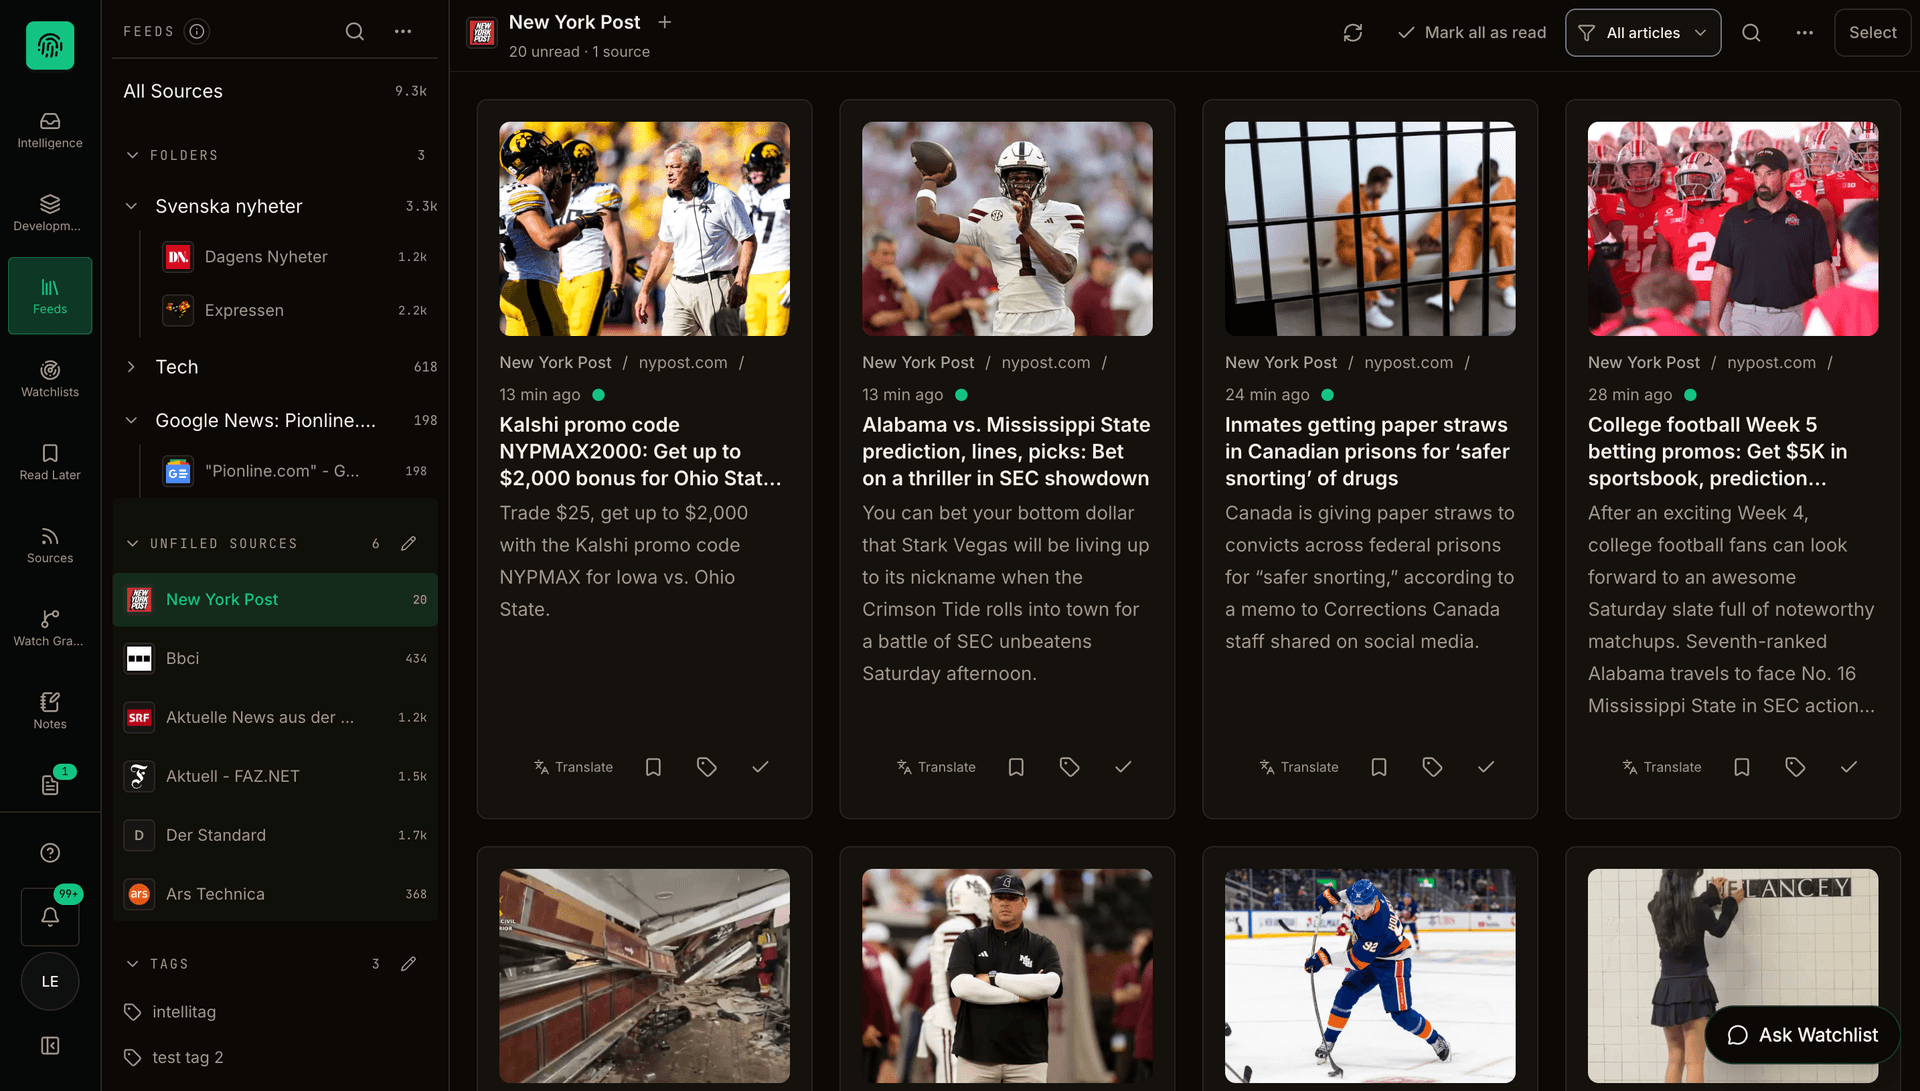
Task: Edit unfiled sources with pencil icon
Action: click(x=408, y=543)
